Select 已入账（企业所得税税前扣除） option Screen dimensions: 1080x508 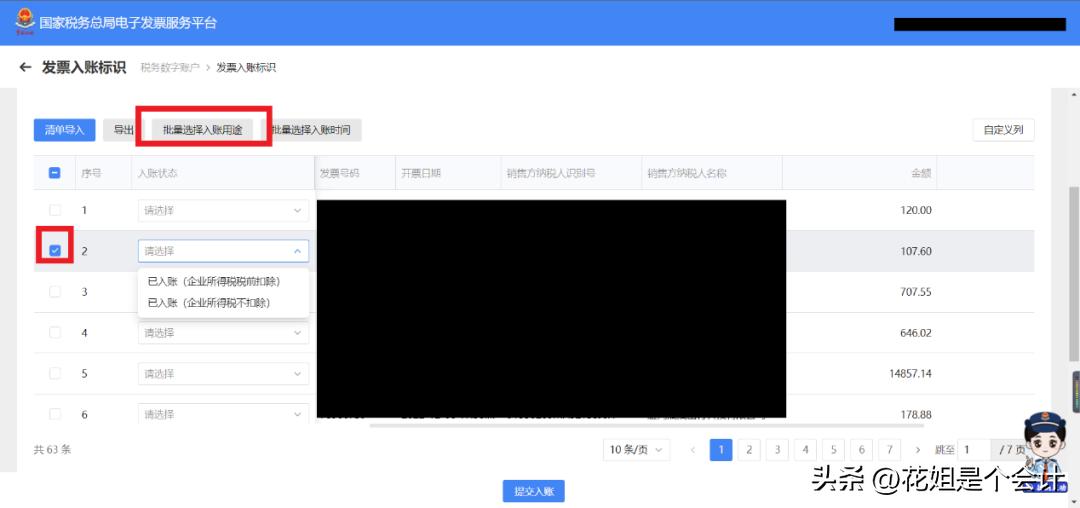[214, 282]
